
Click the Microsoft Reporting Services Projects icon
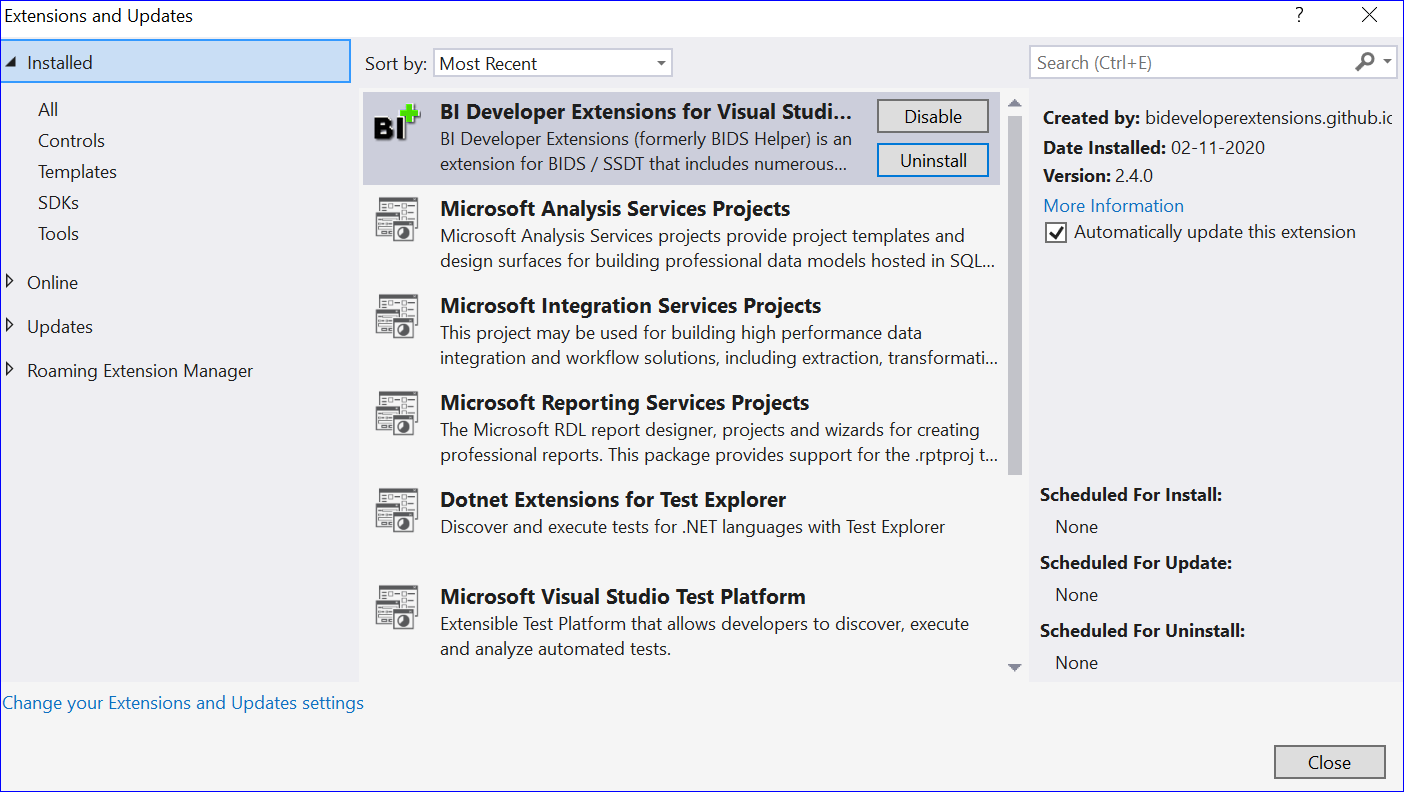click(x=397, y=412)
